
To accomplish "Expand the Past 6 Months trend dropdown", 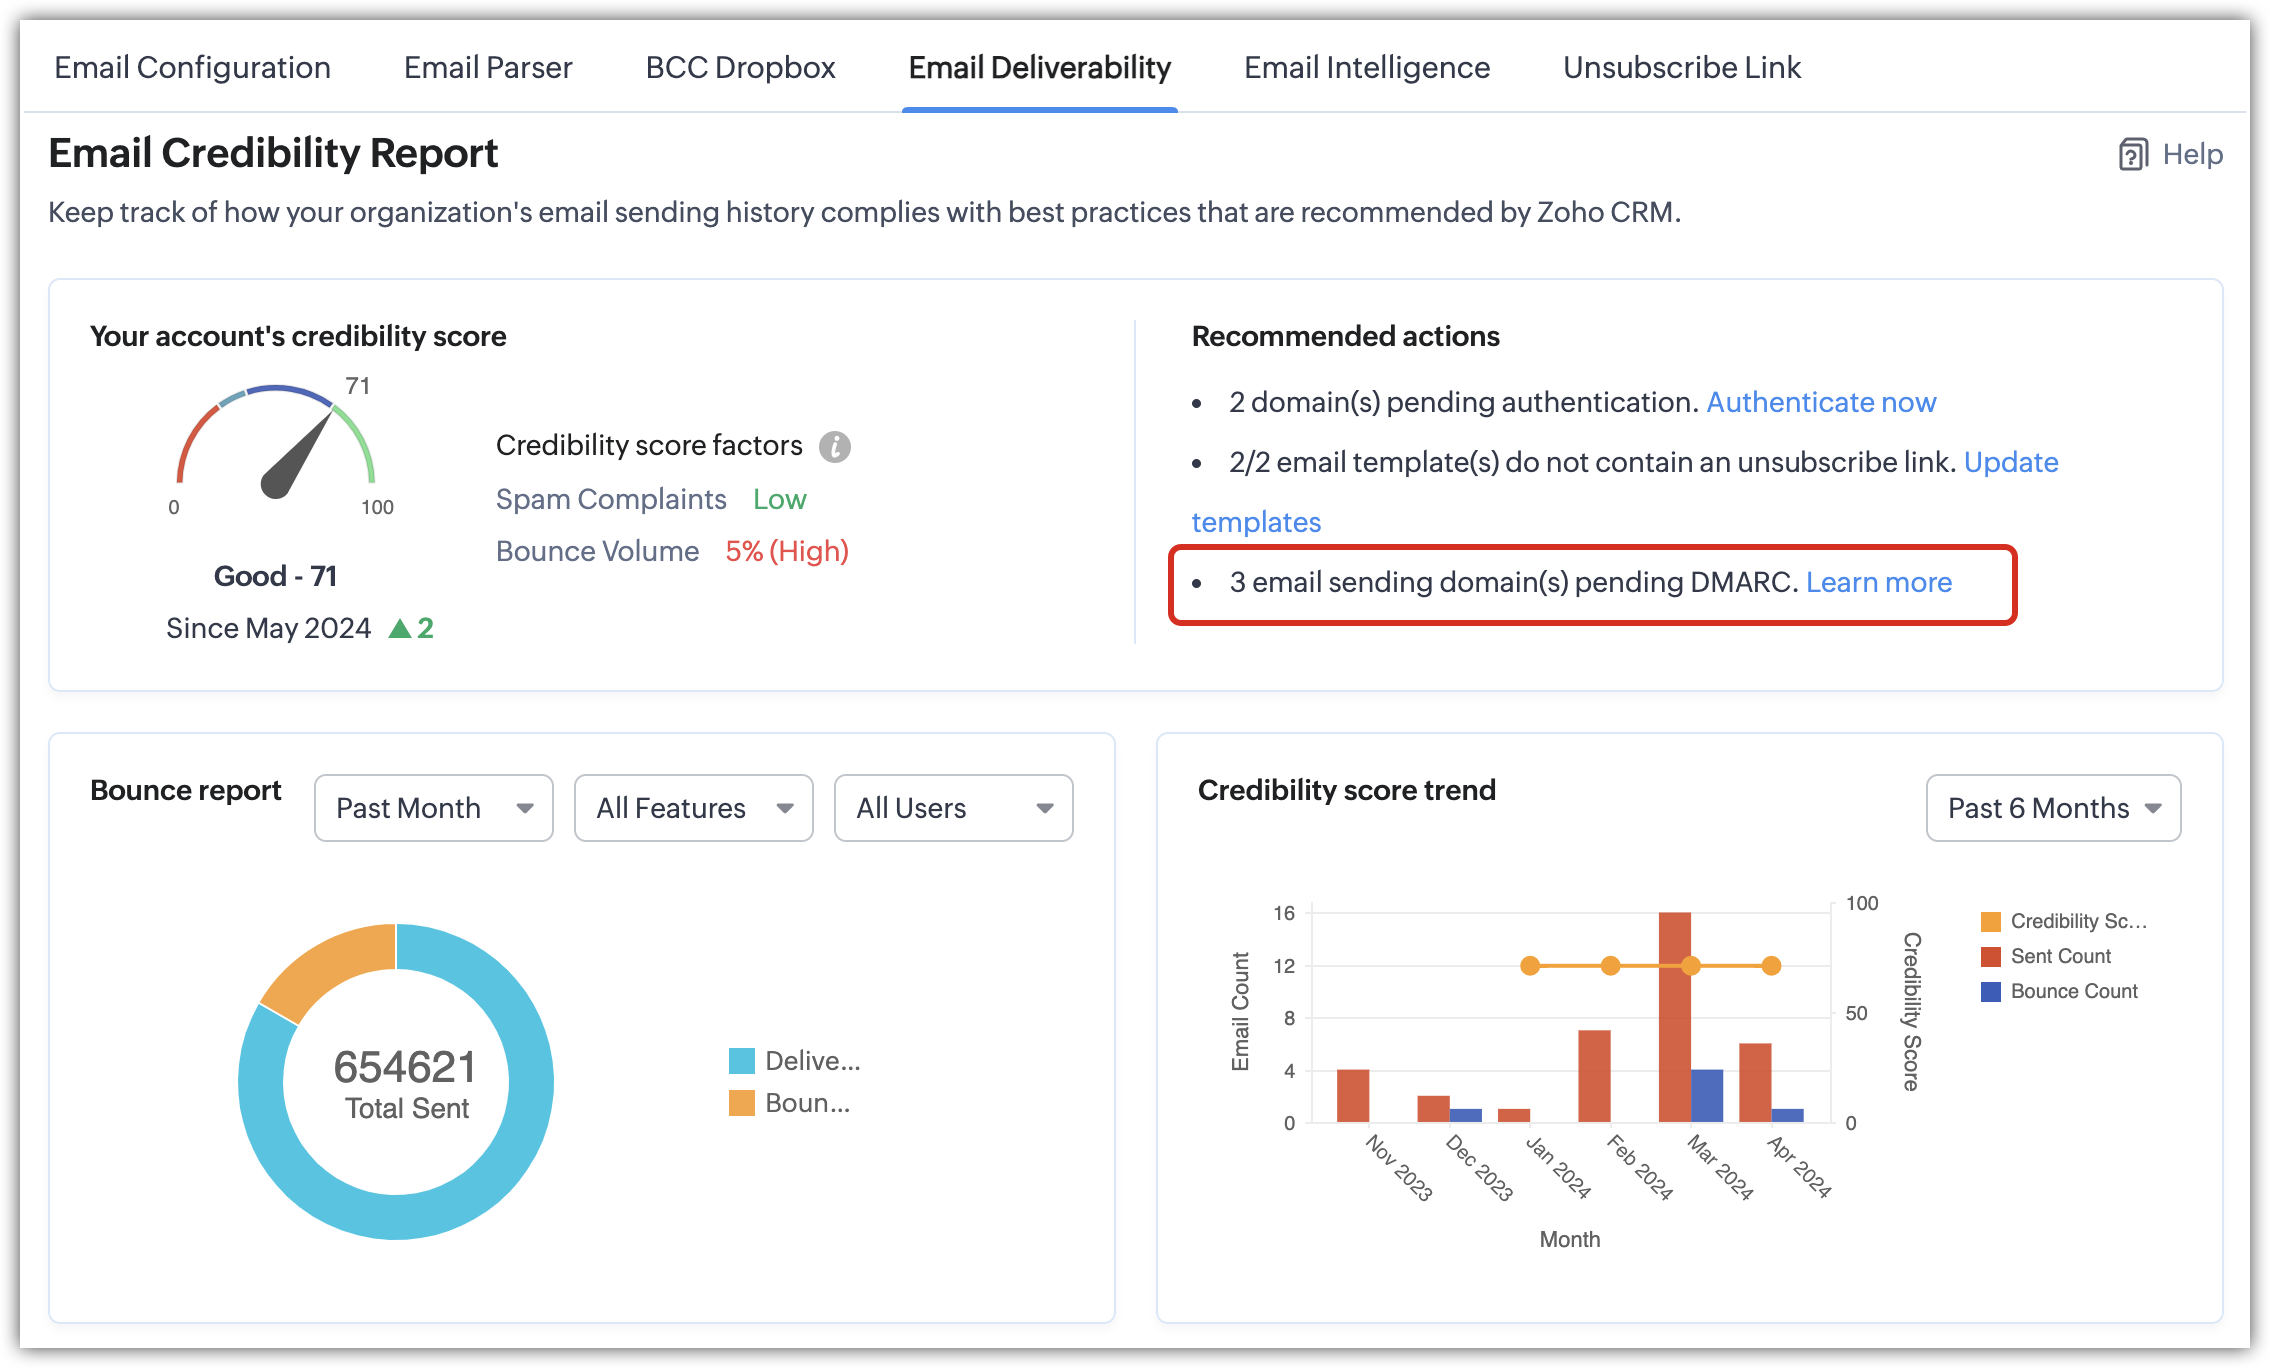I will pyautogui.click(x=2052, y=808).
